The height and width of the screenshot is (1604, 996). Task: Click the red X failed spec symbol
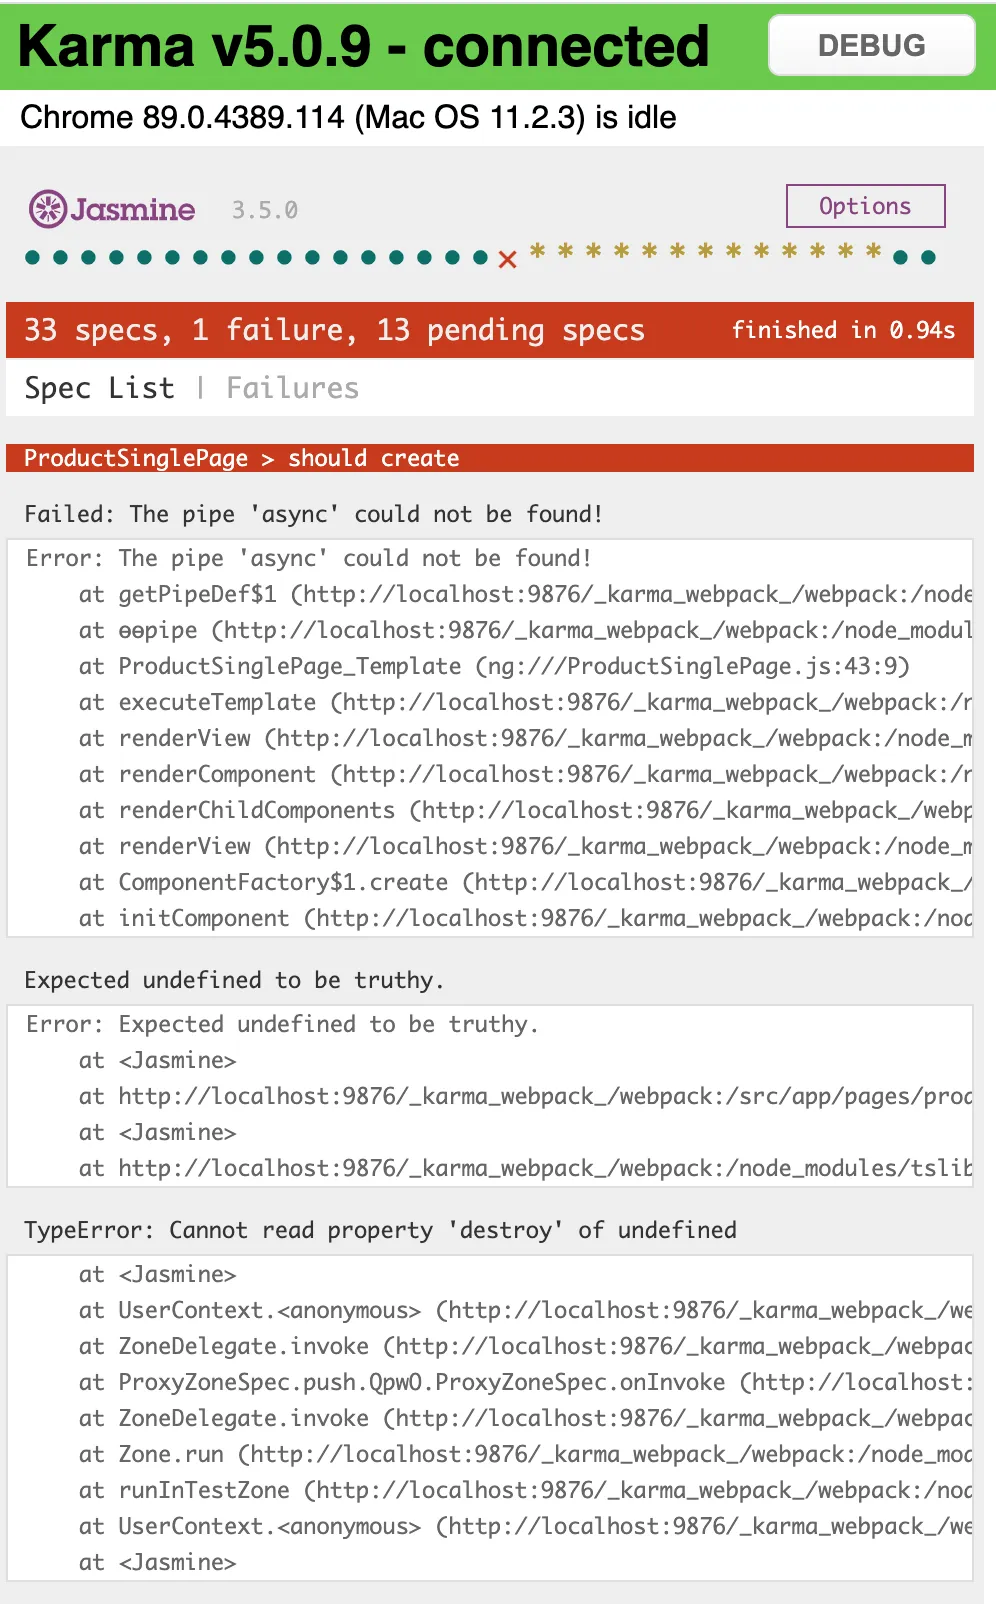507,260
